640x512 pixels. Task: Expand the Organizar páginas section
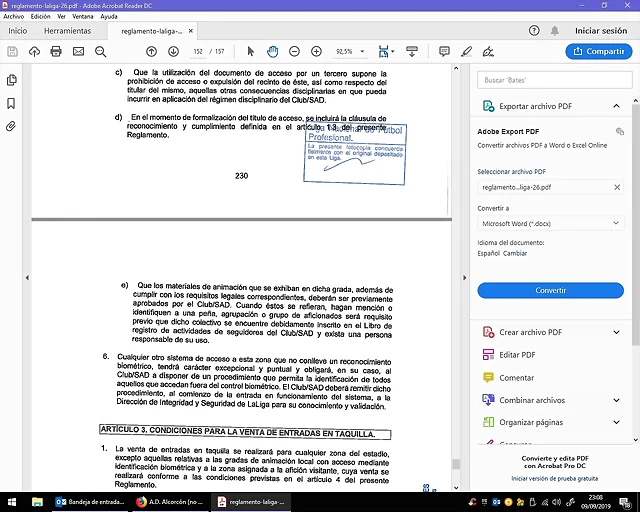click(616, 422)
